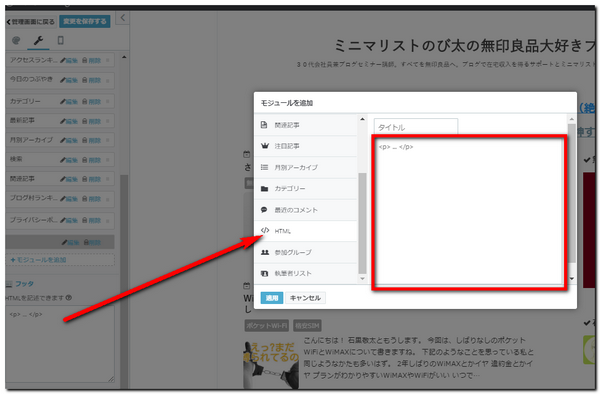Delete the 関連記事 sidebar module
Screen dimensions: 600x394
(x=91, y=179)
